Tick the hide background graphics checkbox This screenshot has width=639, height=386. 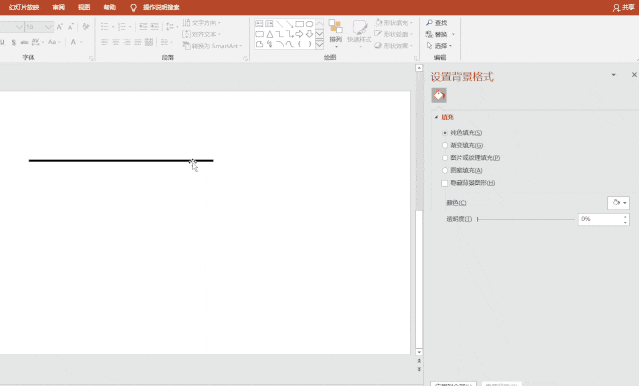pyautogui.click(x=445, y=183)
